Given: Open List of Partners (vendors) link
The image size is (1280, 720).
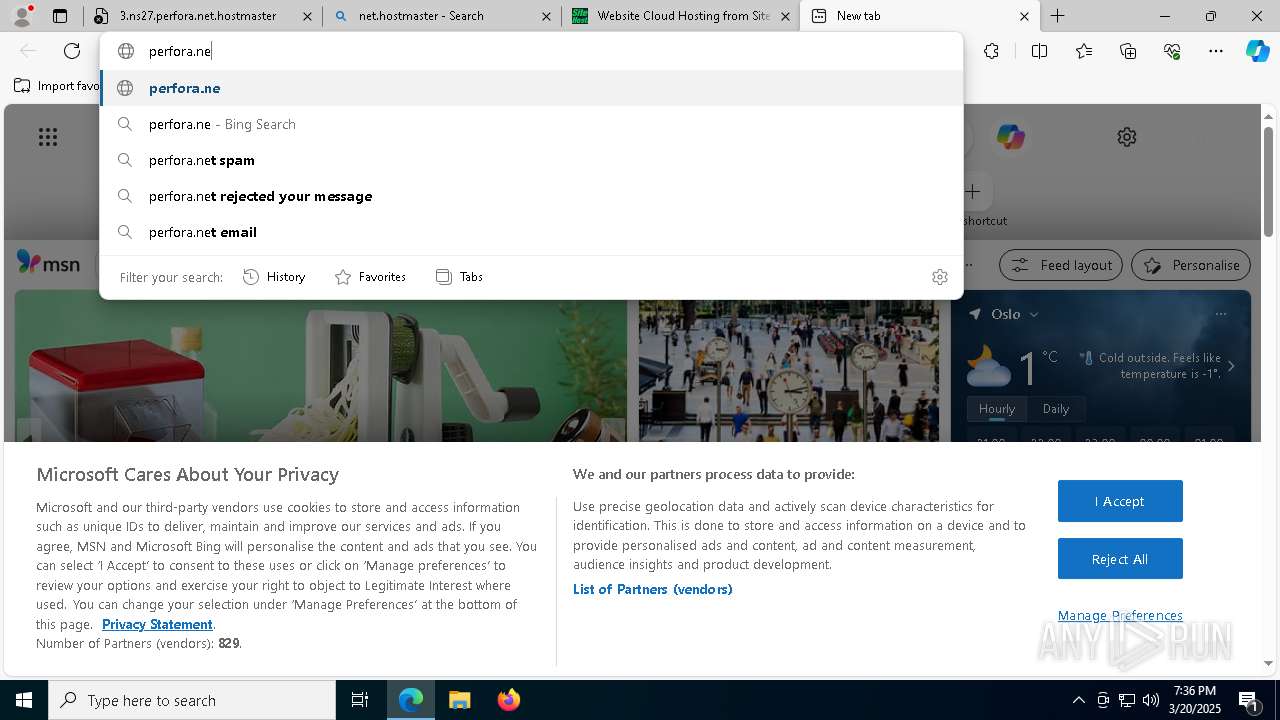Looking at the screenshot, I should pyautogui.click(x=653, y=589).
